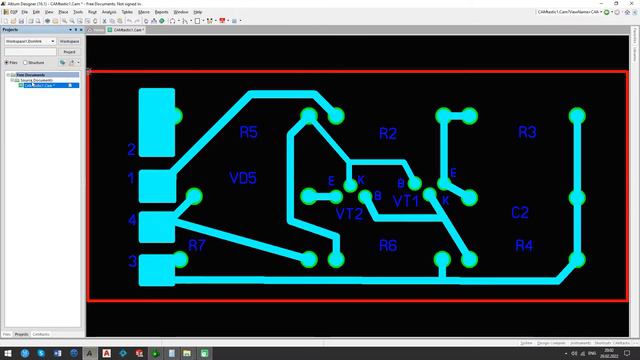
Task: Click the VT2 designator label on board
Action: tap(349, 213)
